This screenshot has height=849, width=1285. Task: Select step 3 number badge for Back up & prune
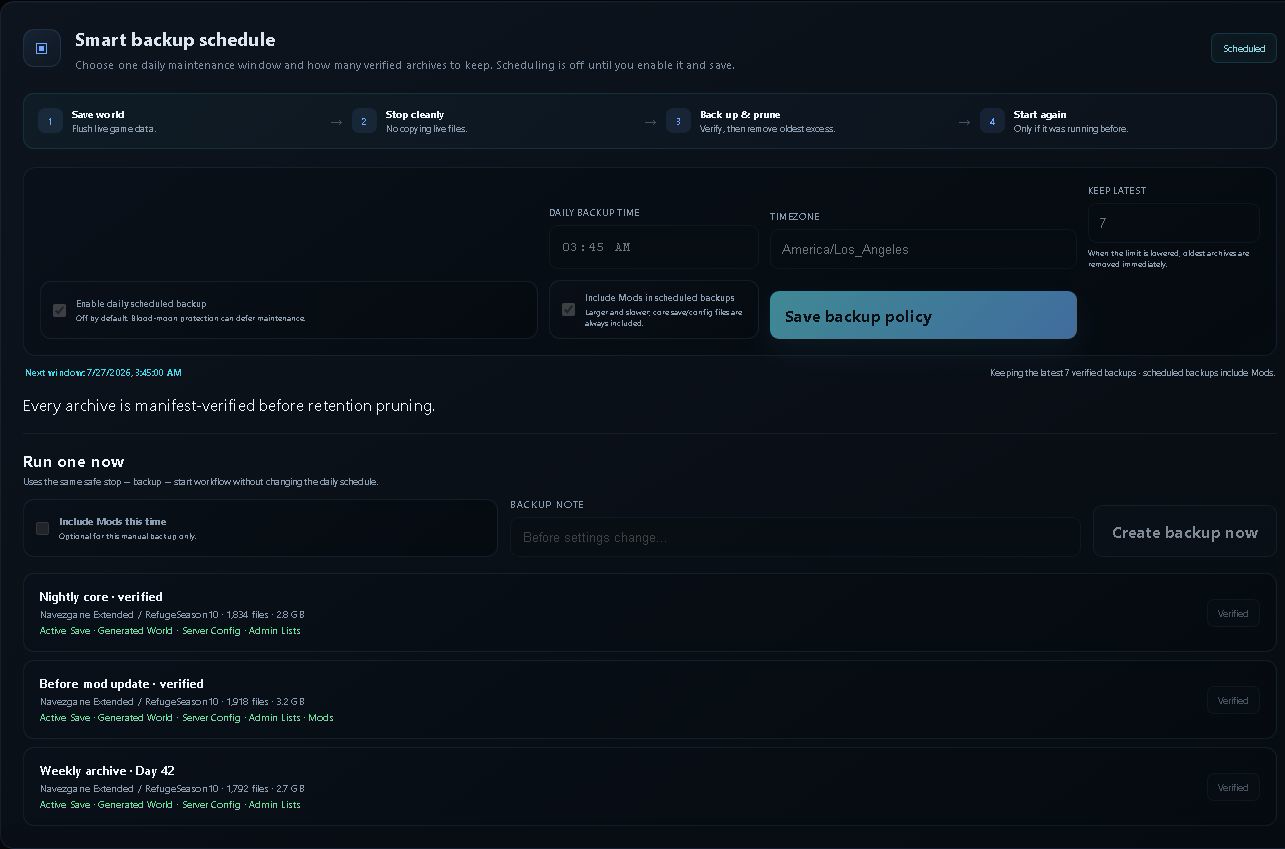coord(678,121)
